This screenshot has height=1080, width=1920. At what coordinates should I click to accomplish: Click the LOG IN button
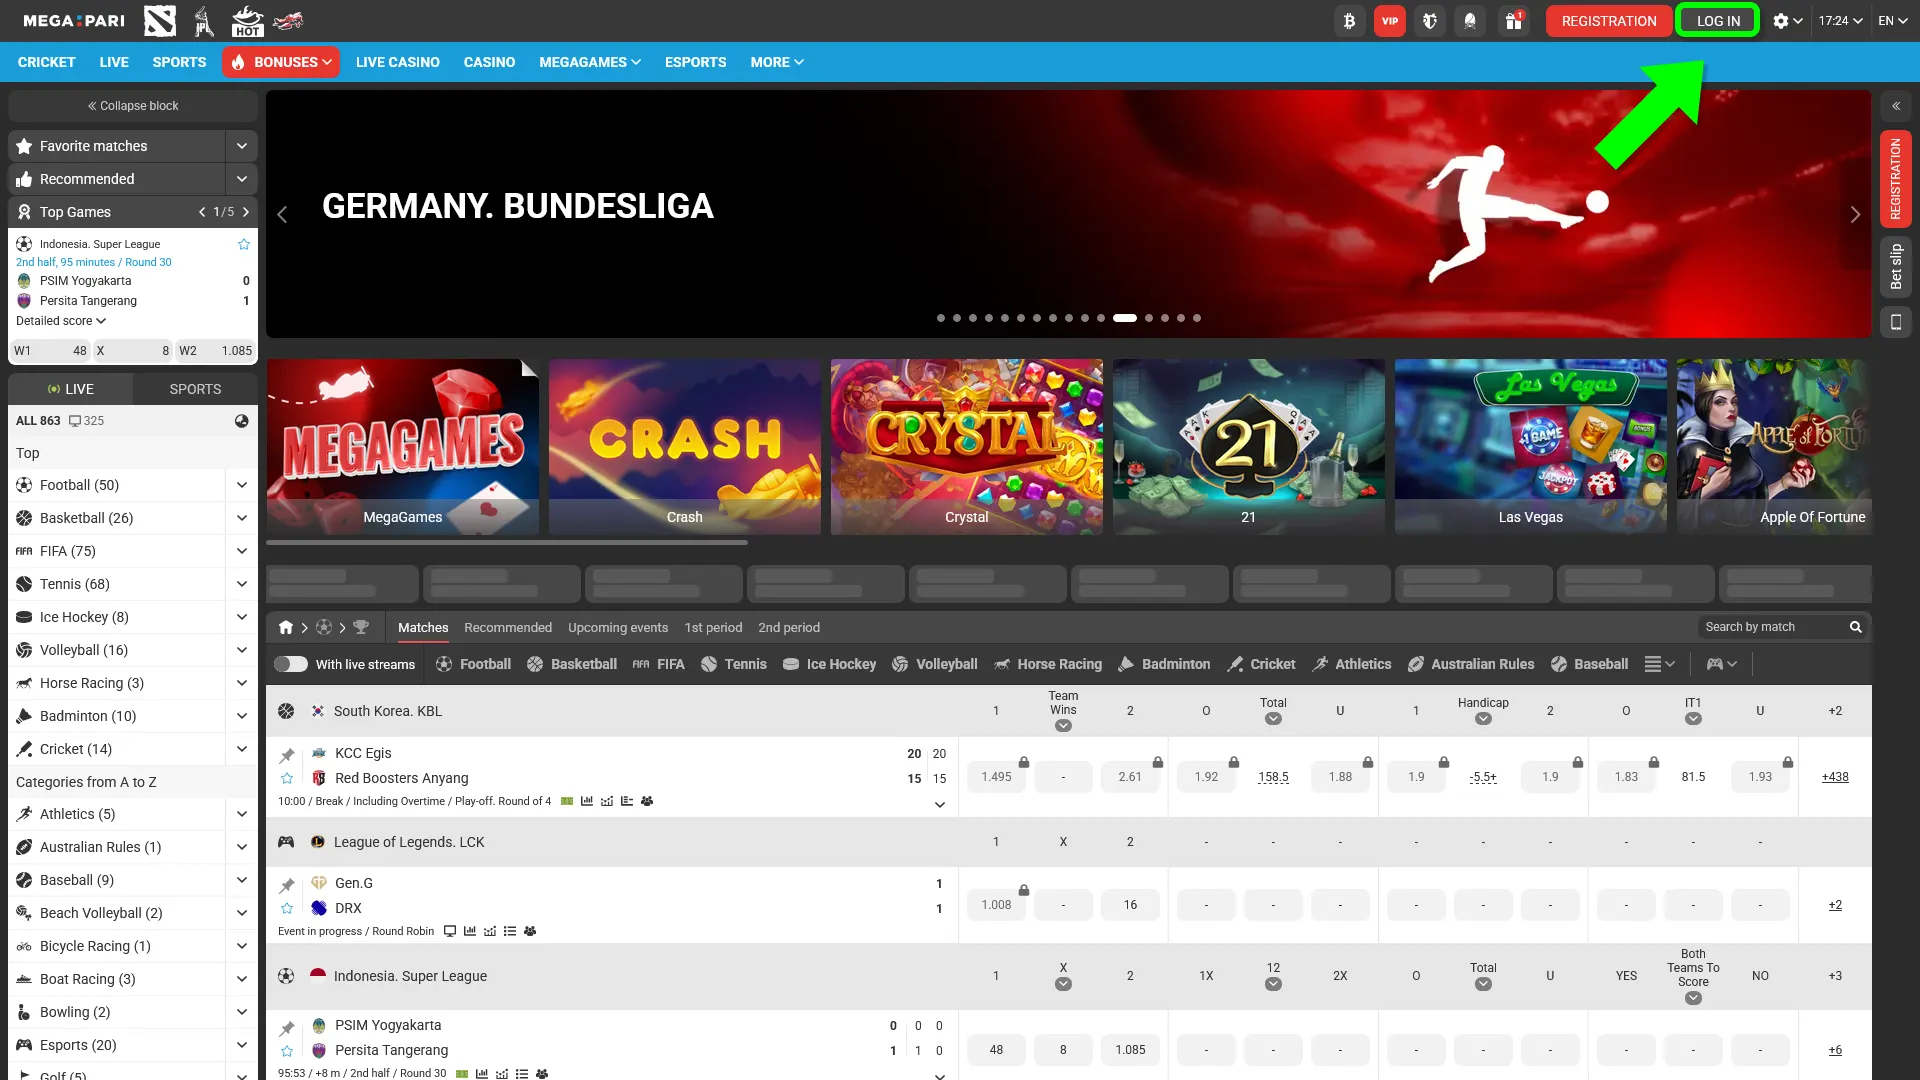pos(1718,21)
